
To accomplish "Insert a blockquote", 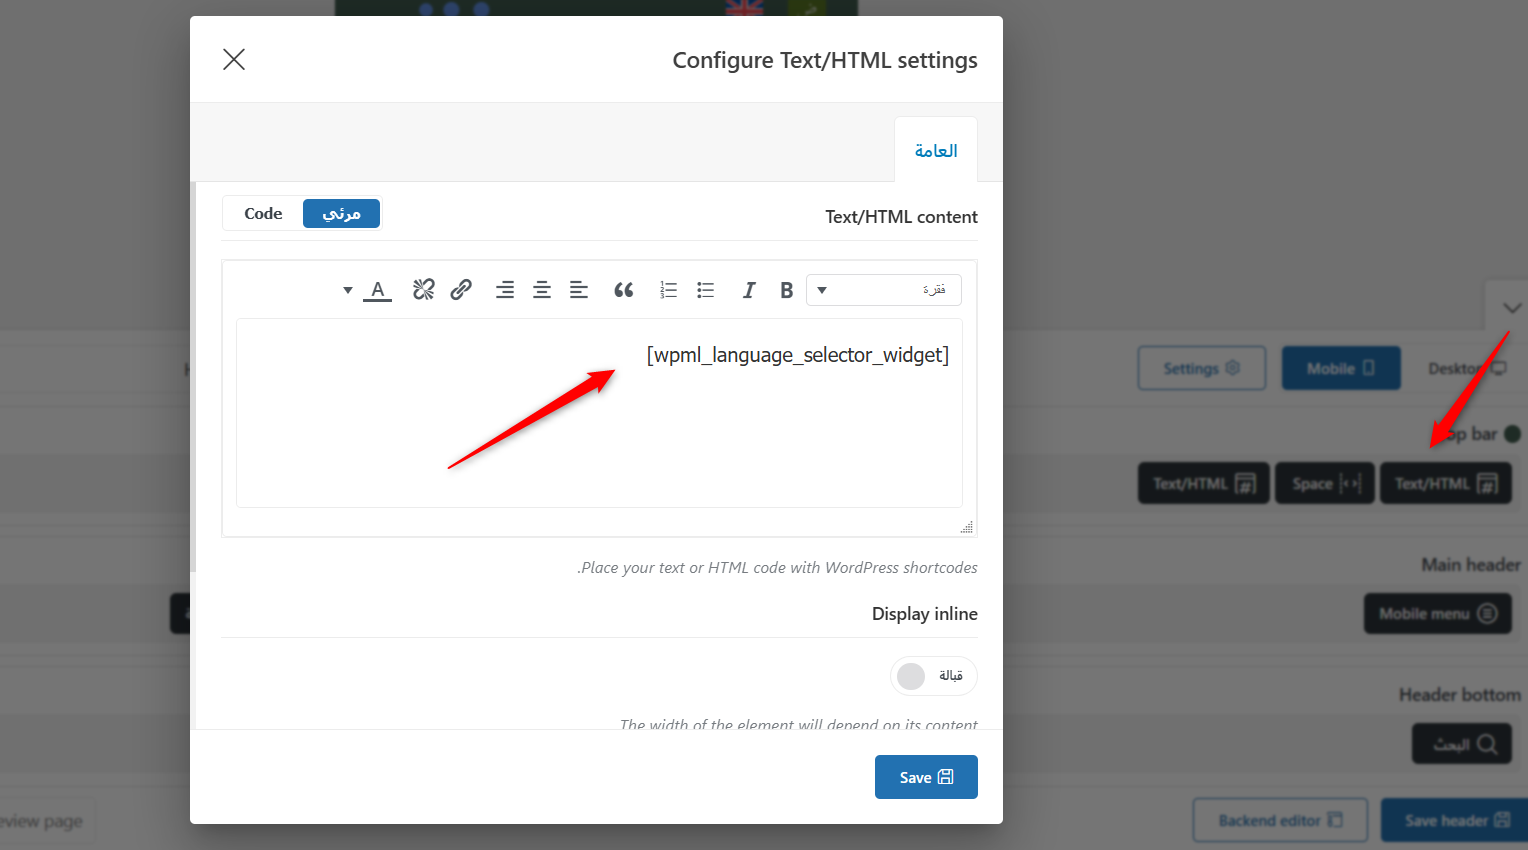I will [x=624, y=290].
